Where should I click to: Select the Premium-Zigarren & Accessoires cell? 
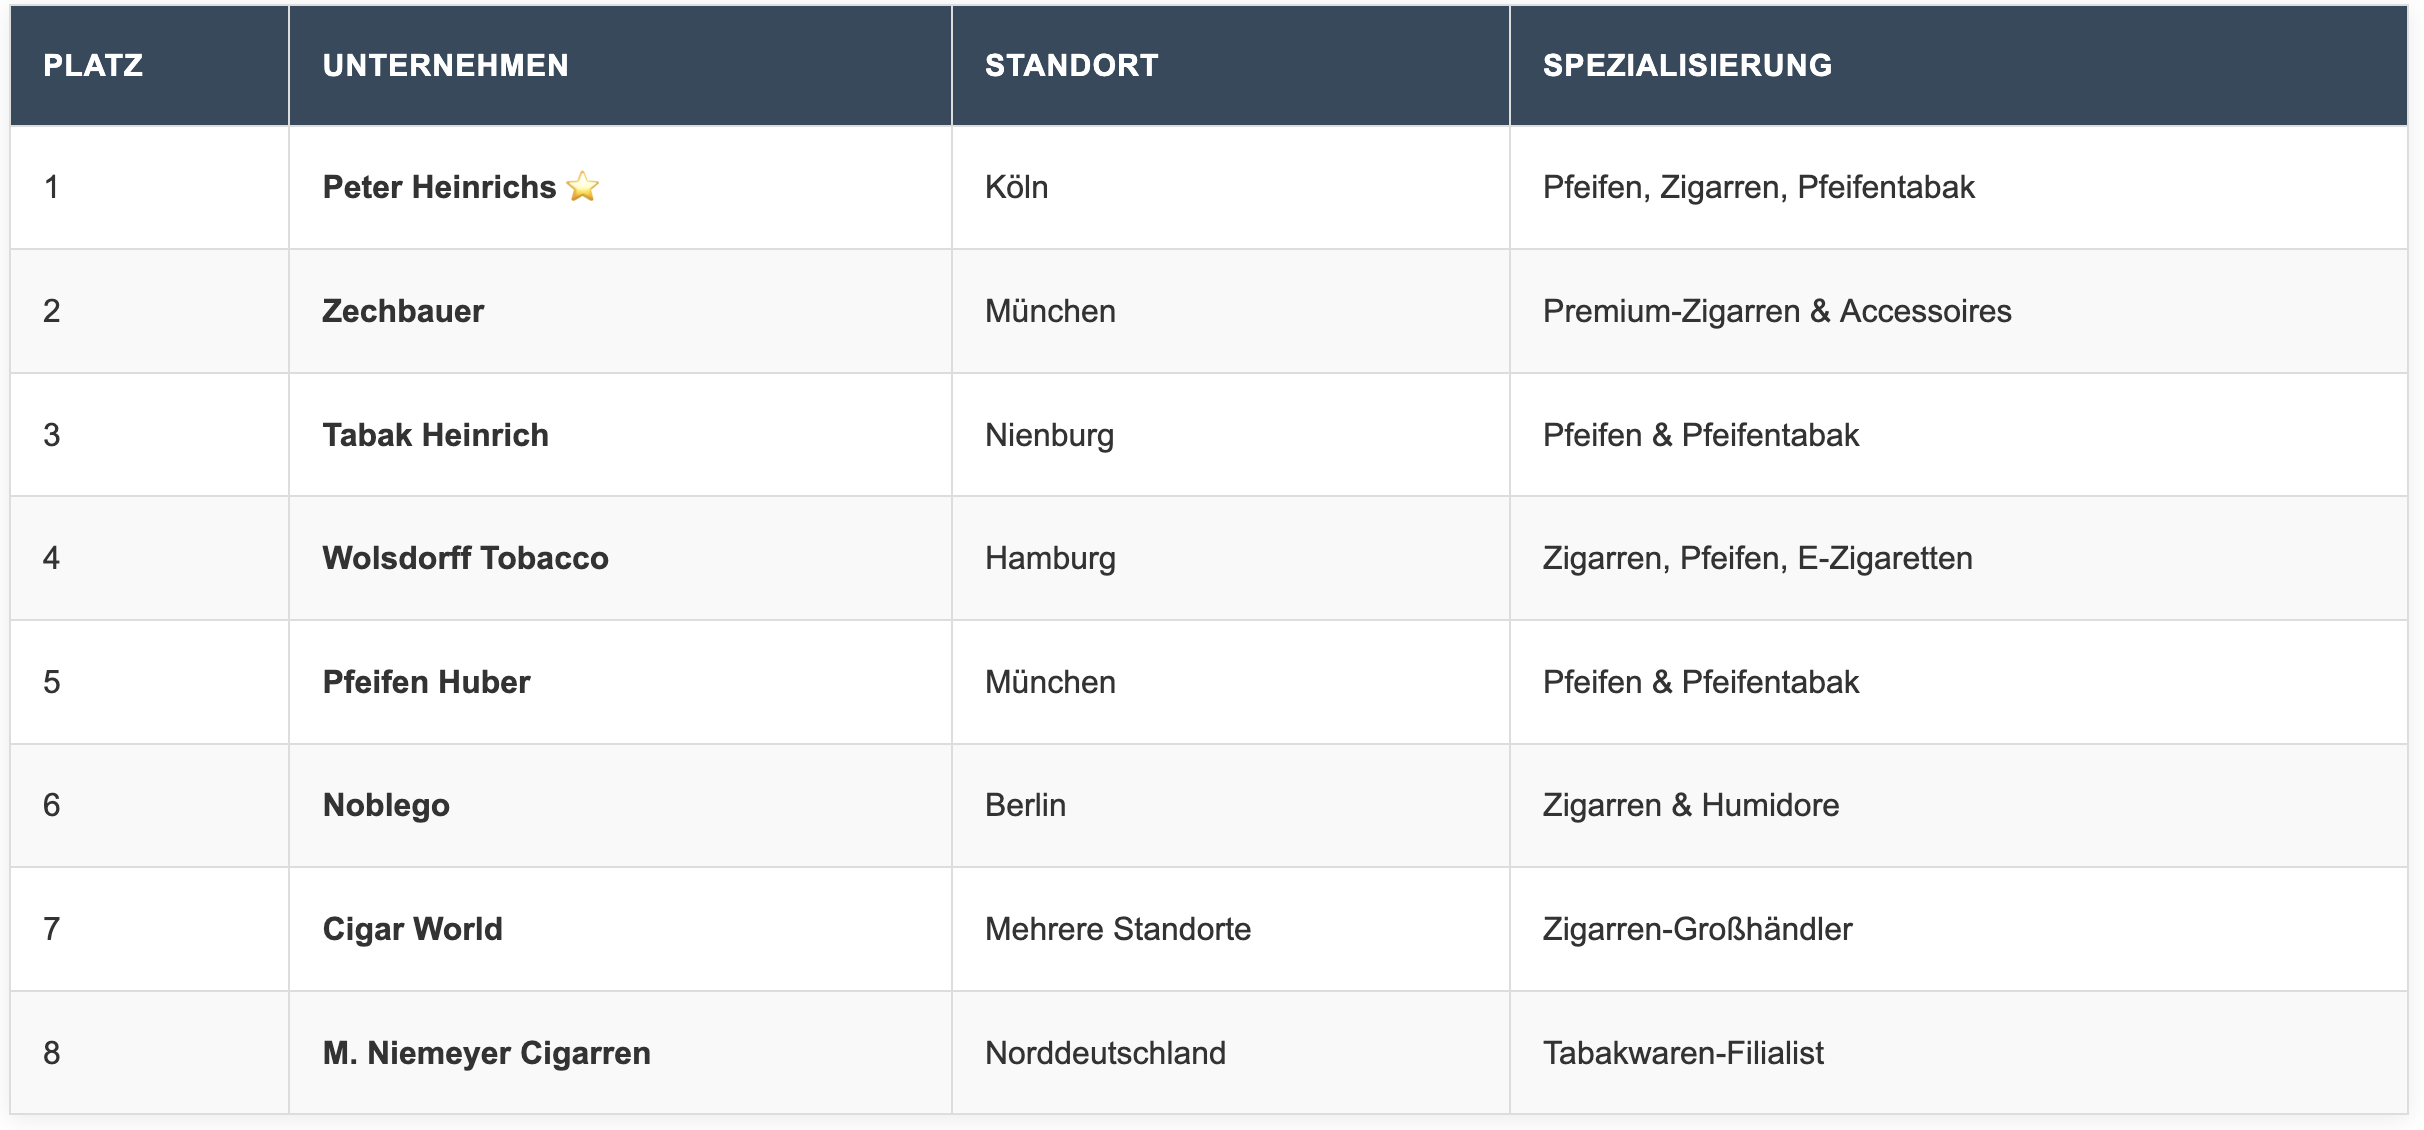(x=1776, y=311)
